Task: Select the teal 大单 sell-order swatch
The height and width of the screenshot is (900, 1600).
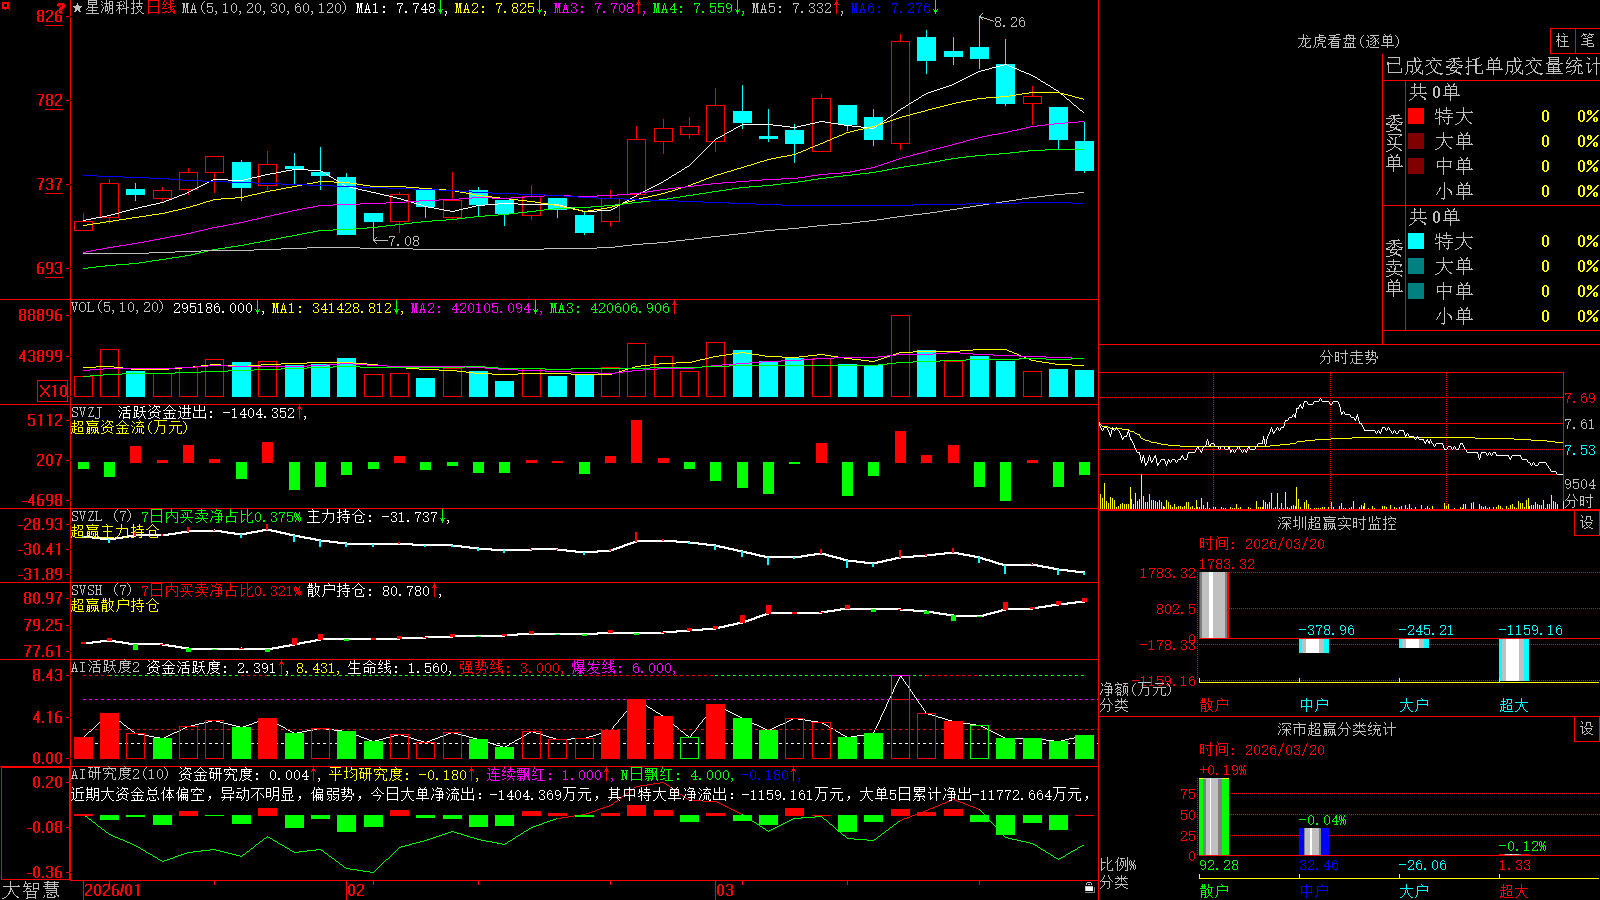Action: [1416, 266]
